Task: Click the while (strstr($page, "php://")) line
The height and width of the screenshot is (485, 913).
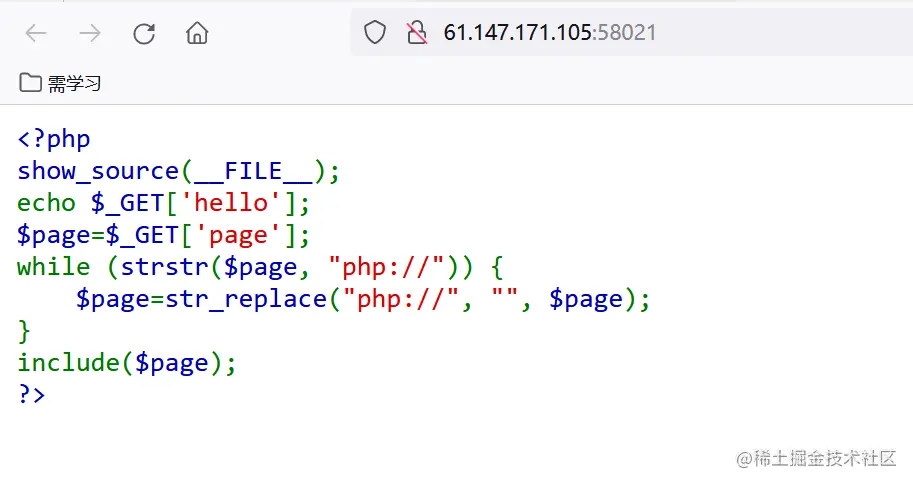Action: pyautogui.click(x=260, y=267)
